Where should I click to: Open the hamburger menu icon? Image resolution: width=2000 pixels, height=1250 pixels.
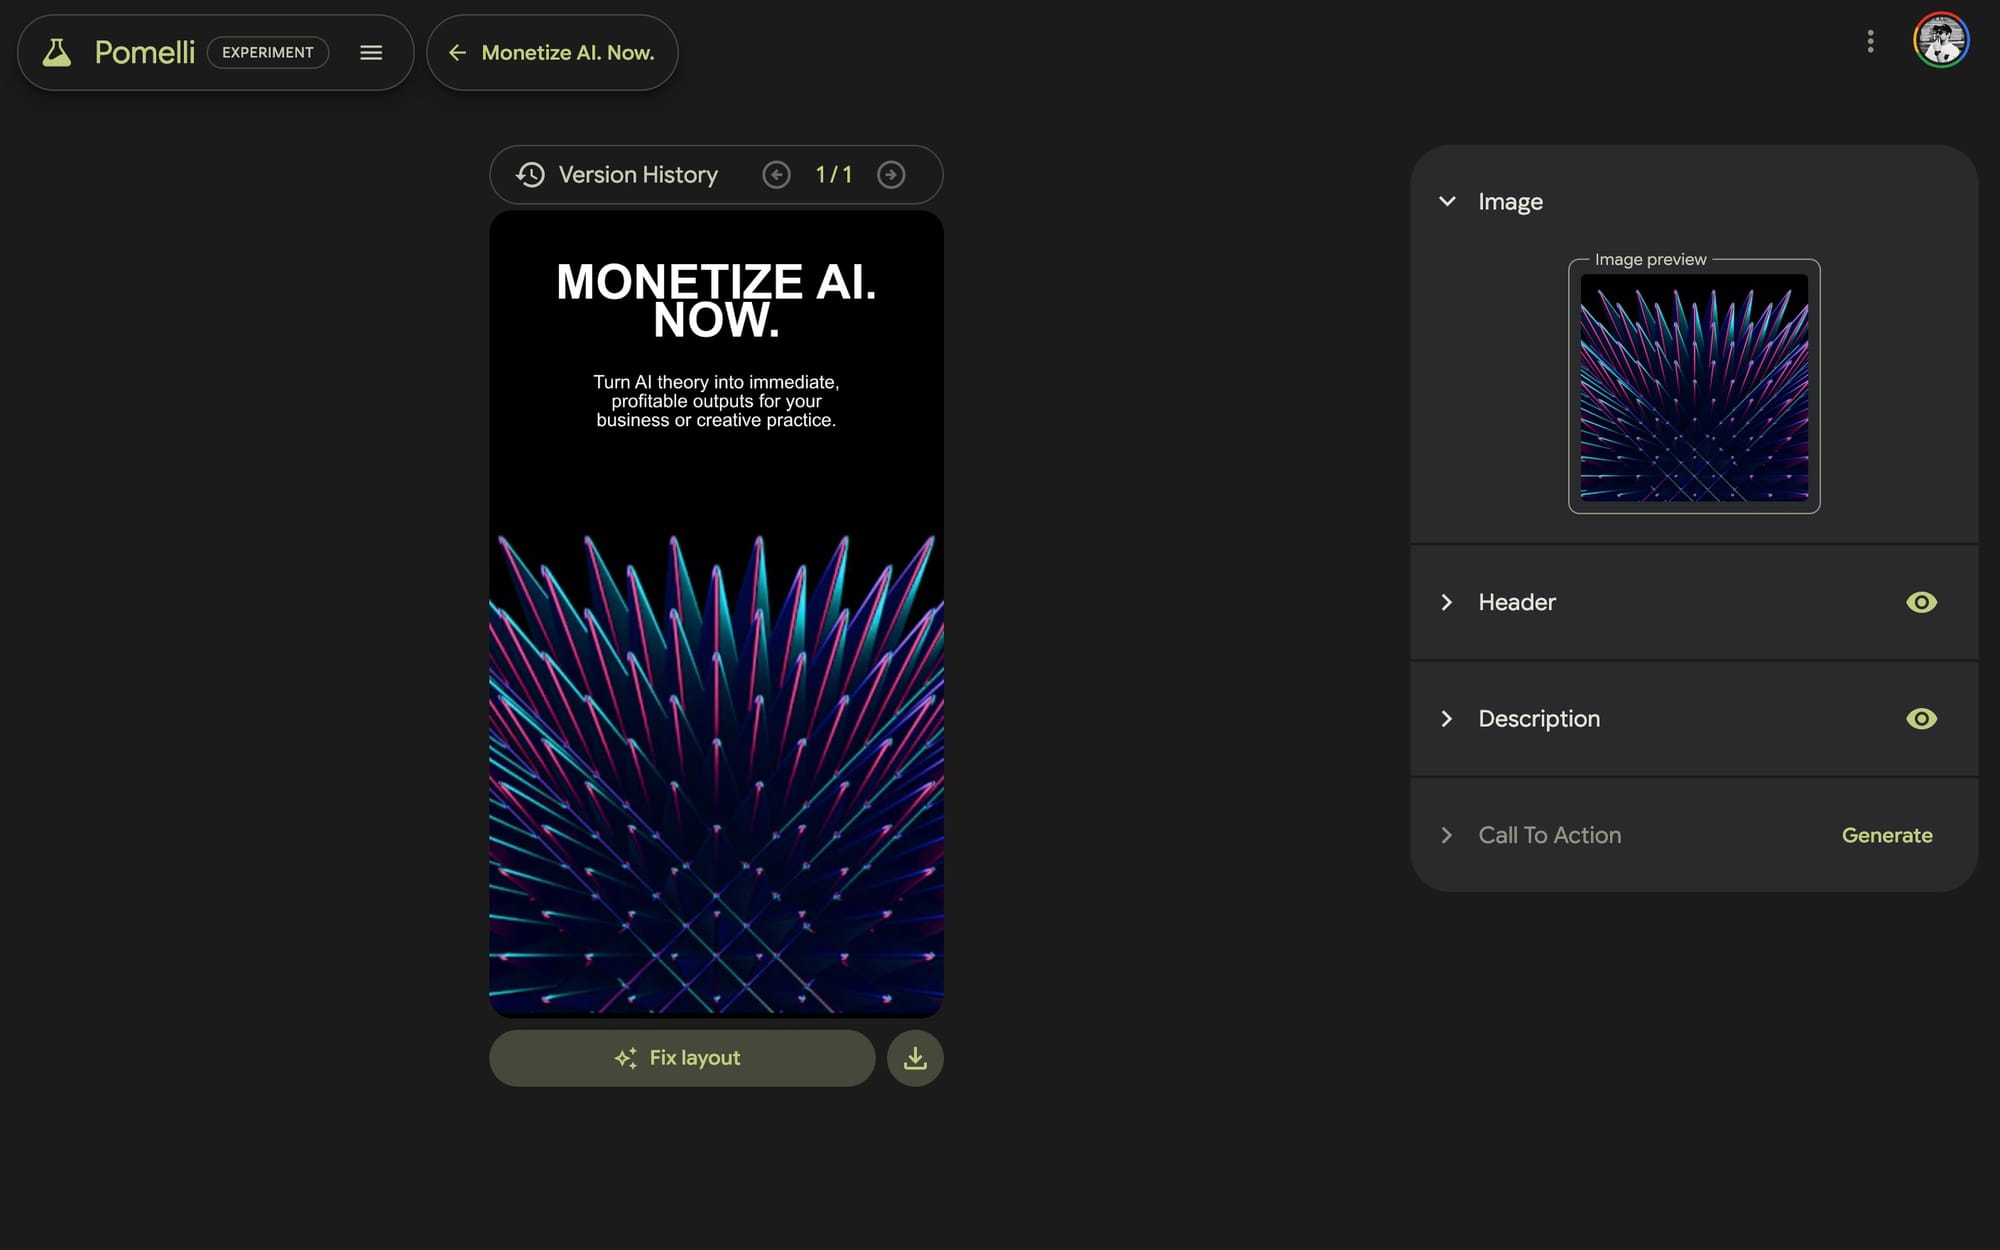pos(371,52)
